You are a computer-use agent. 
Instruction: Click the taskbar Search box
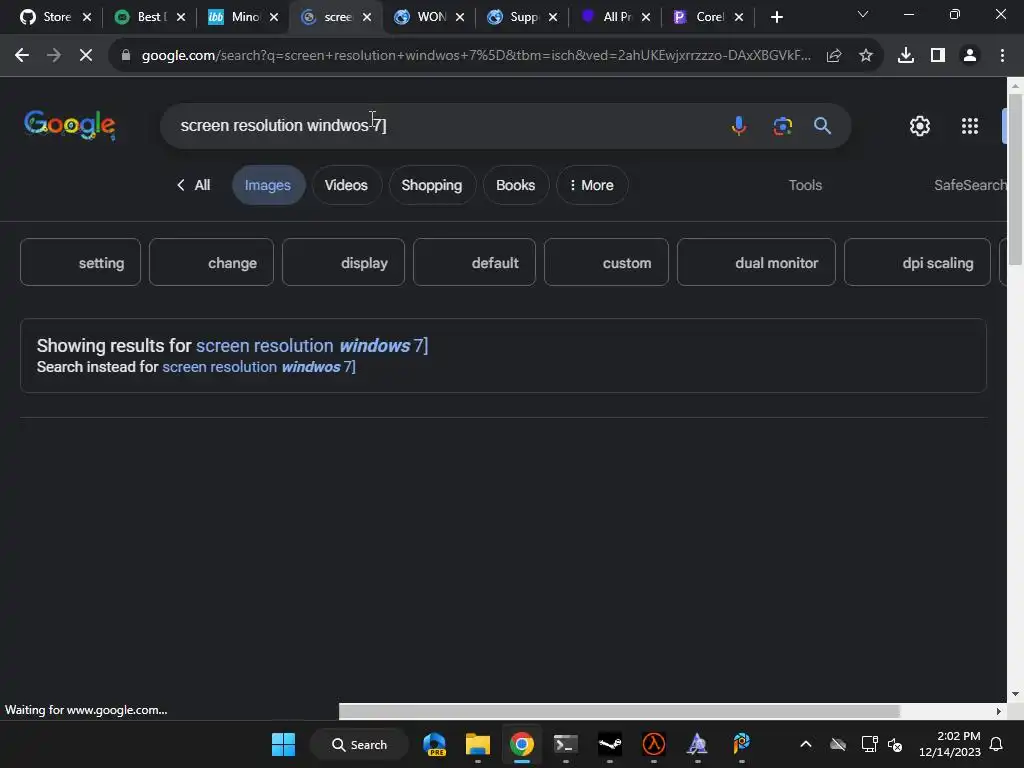click(360, 744)
